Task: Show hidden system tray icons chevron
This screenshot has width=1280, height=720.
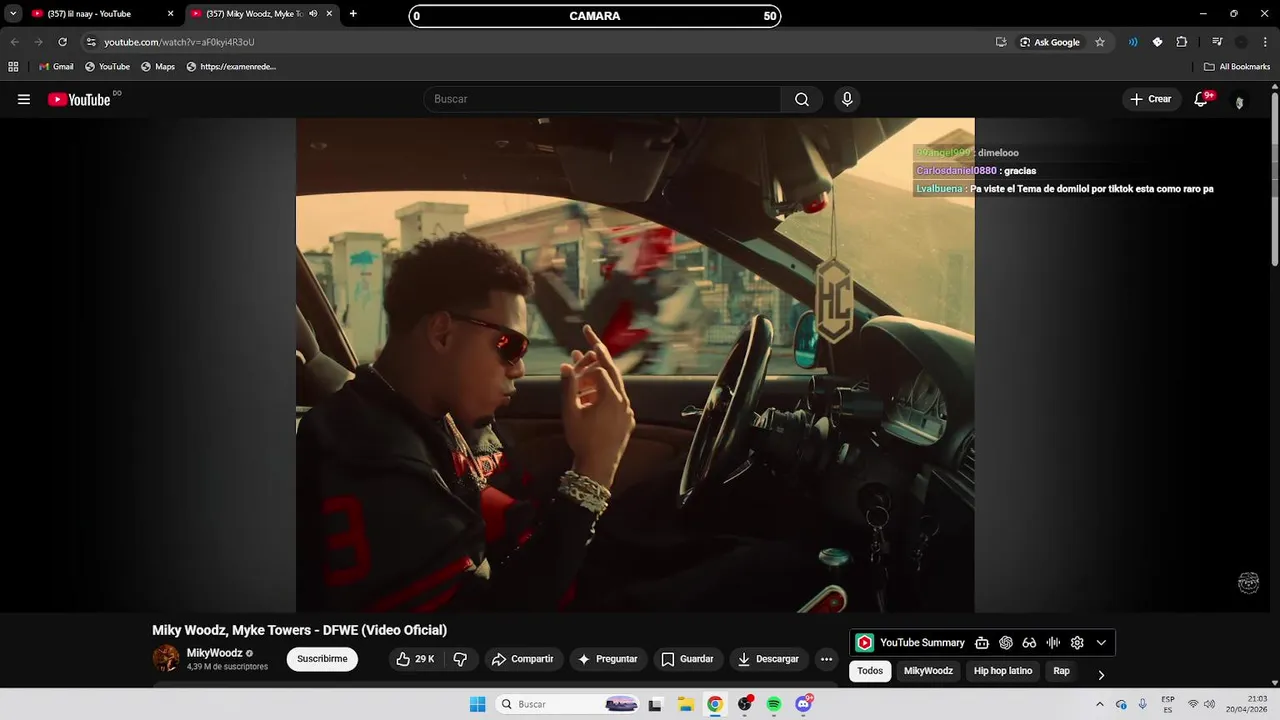Action: tap(1100, 704)
